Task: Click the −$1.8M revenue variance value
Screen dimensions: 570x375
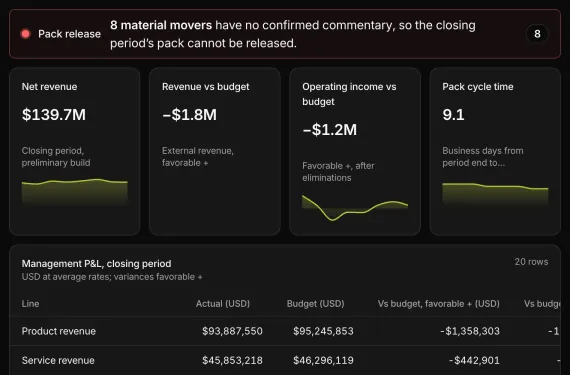Action: 189,114
